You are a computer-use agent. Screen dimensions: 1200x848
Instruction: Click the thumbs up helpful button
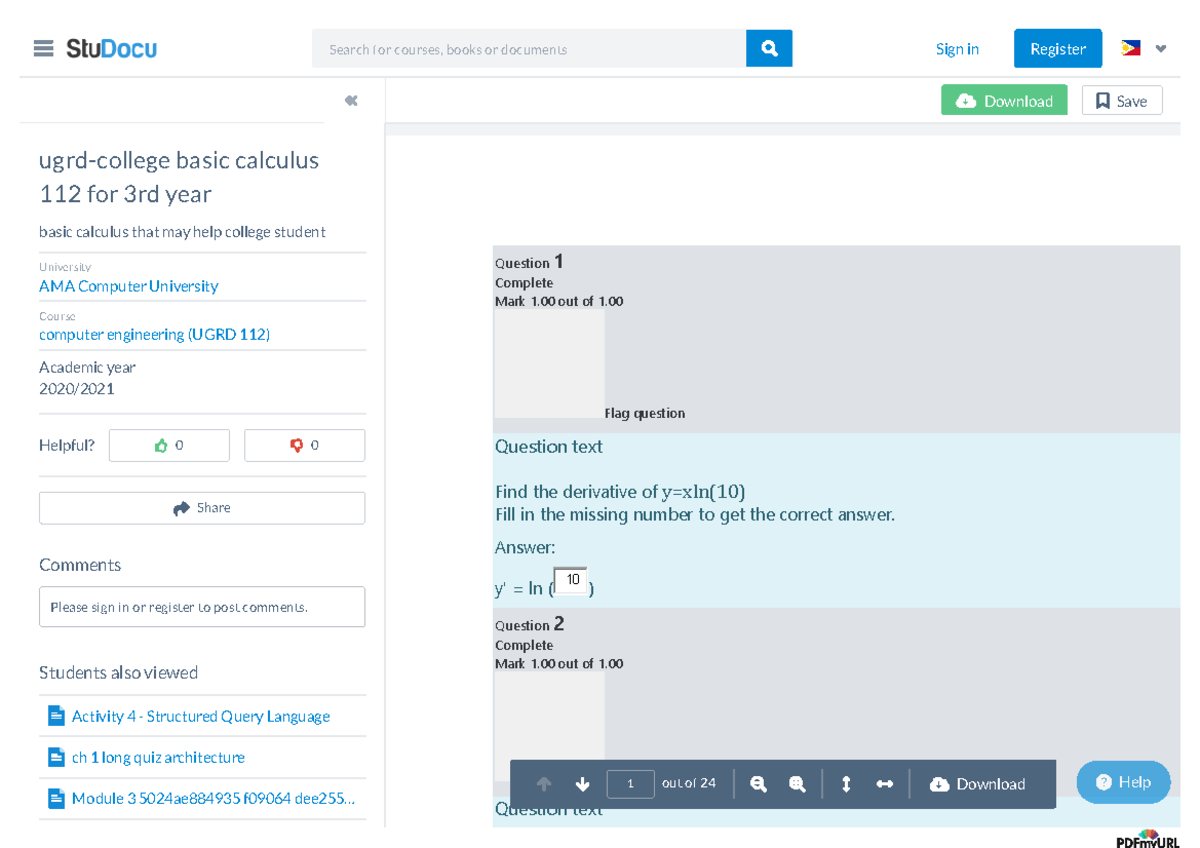pyautogui.click(x=169, y=445)
